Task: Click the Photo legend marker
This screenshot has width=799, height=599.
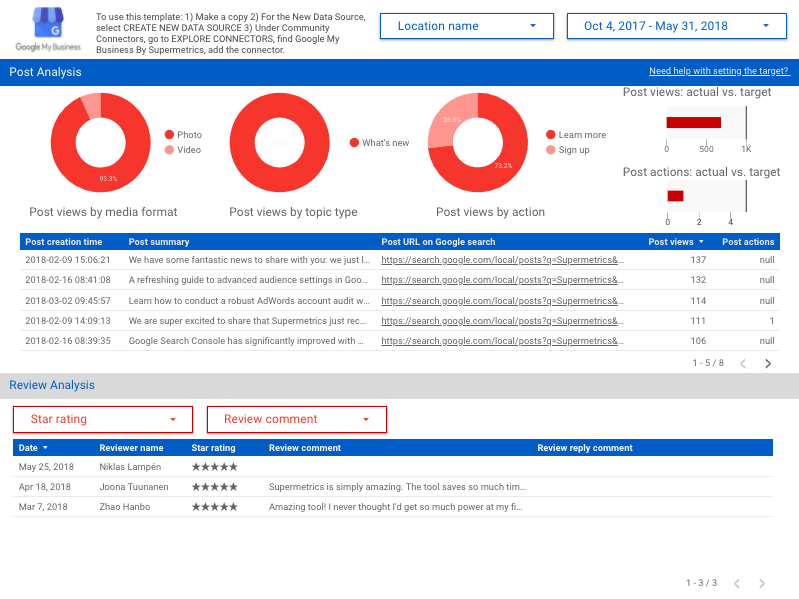Action: pyautogui.click(x=169, y=135)
